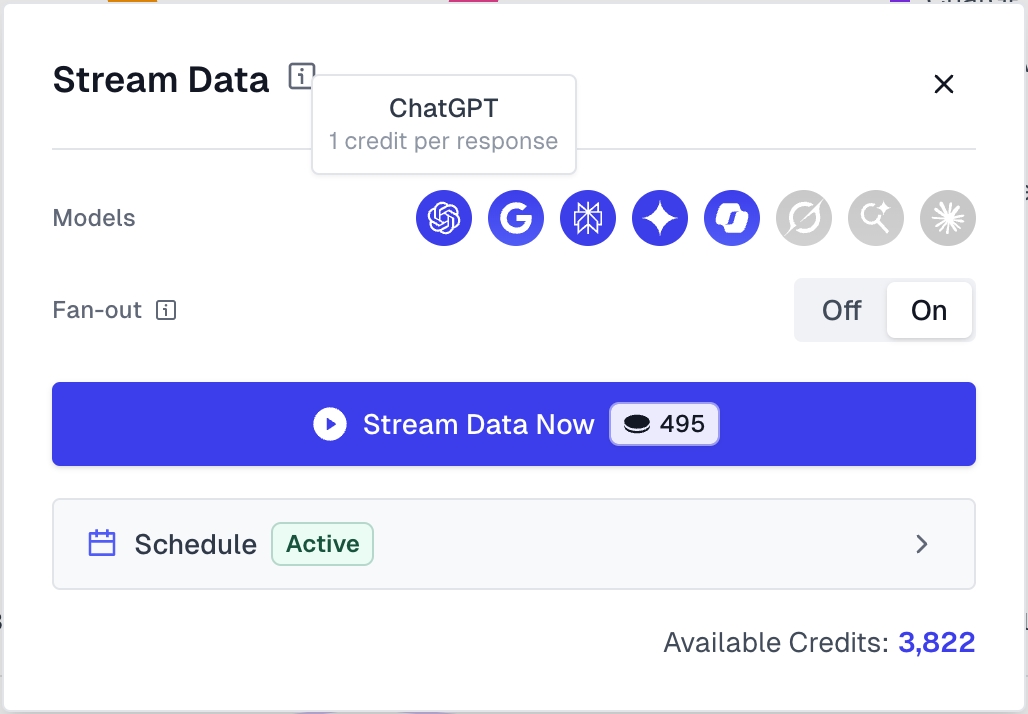Enable the greyed-out AI search magnifier icon
Viewport: 1028px width, 714px height.
tap(876, 218)
